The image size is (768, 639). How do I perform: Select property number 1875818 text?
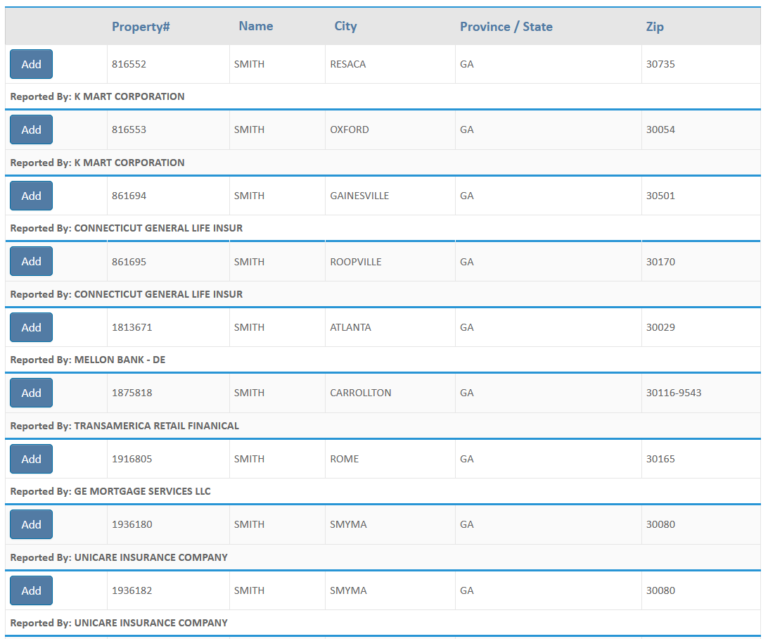click(x=132, y=393)
